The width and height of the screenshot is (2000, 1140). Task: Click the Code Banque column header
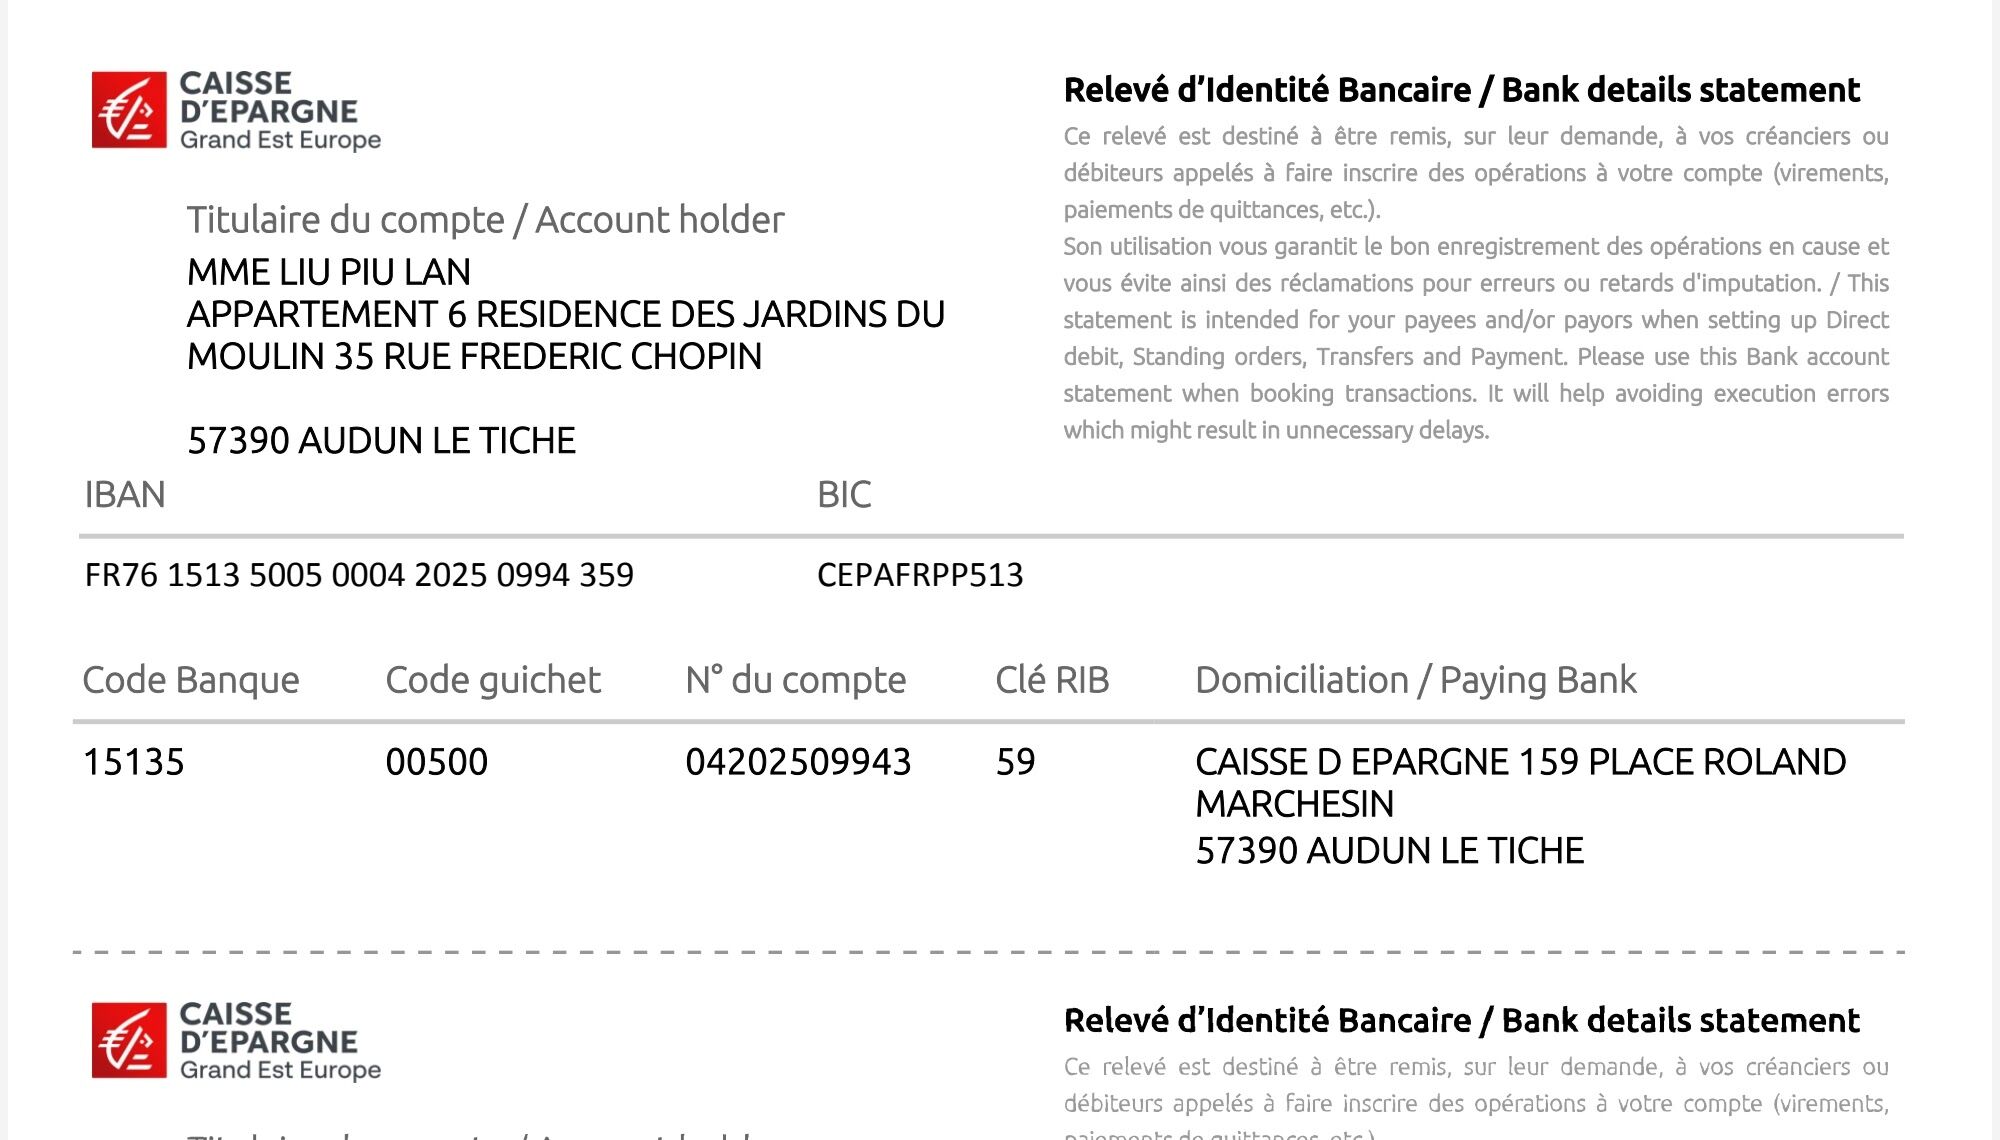[191, 680]
